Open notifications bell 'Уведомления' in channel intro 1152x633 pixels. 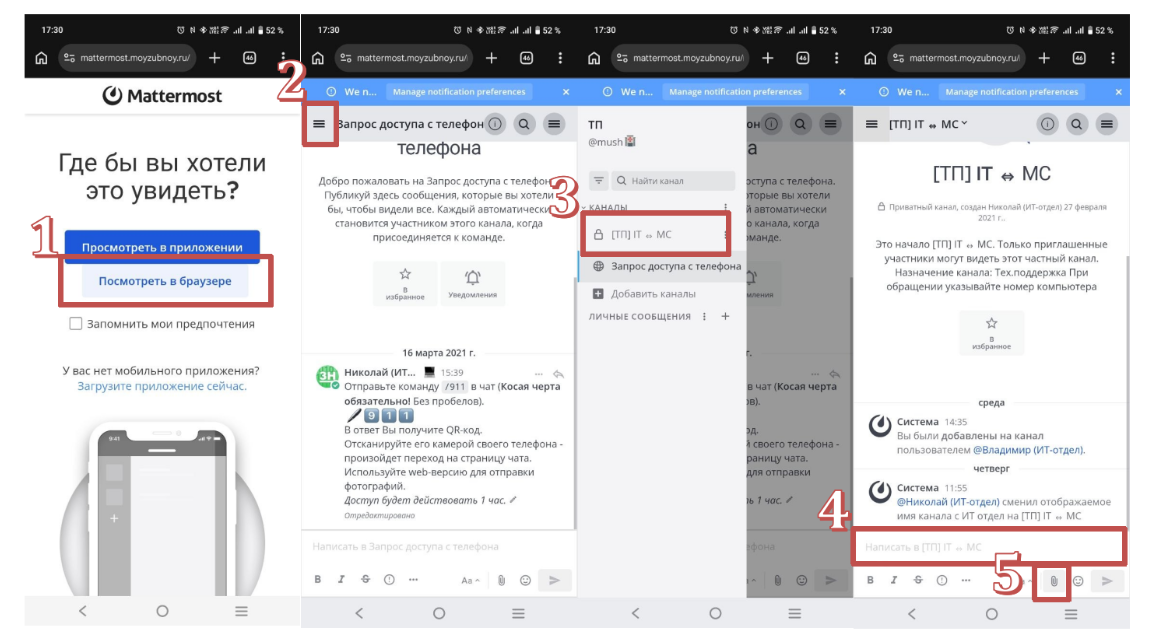click(x=472, y=282)
